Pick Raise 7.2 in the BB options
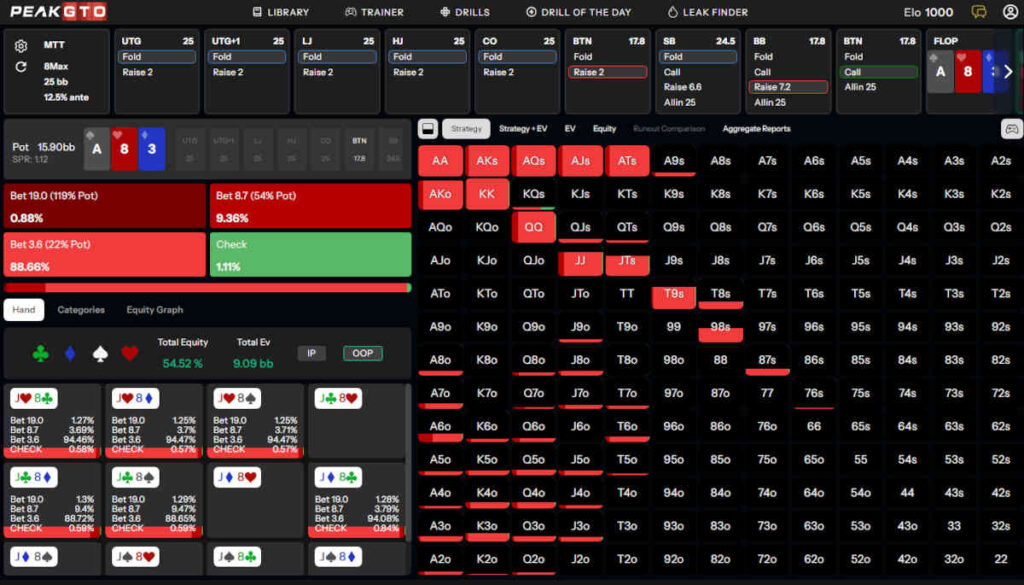The image size is (1024, 585). [788, 87]
